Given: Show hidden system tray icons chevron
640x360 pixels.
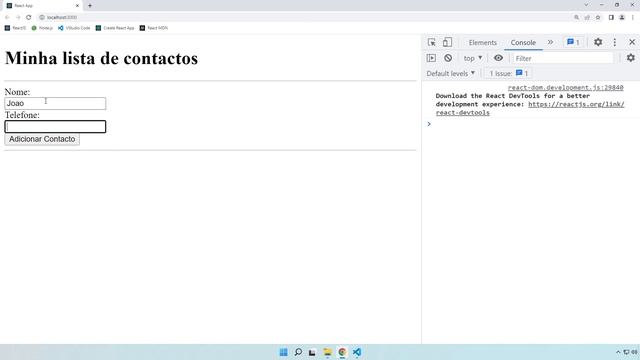Looking at the screenshot, I should pyautogui.click(x=618, y=352).
